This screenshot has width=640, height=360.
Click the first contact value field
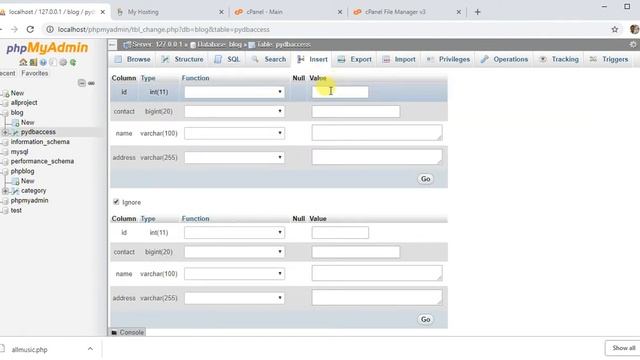(356, 111)
